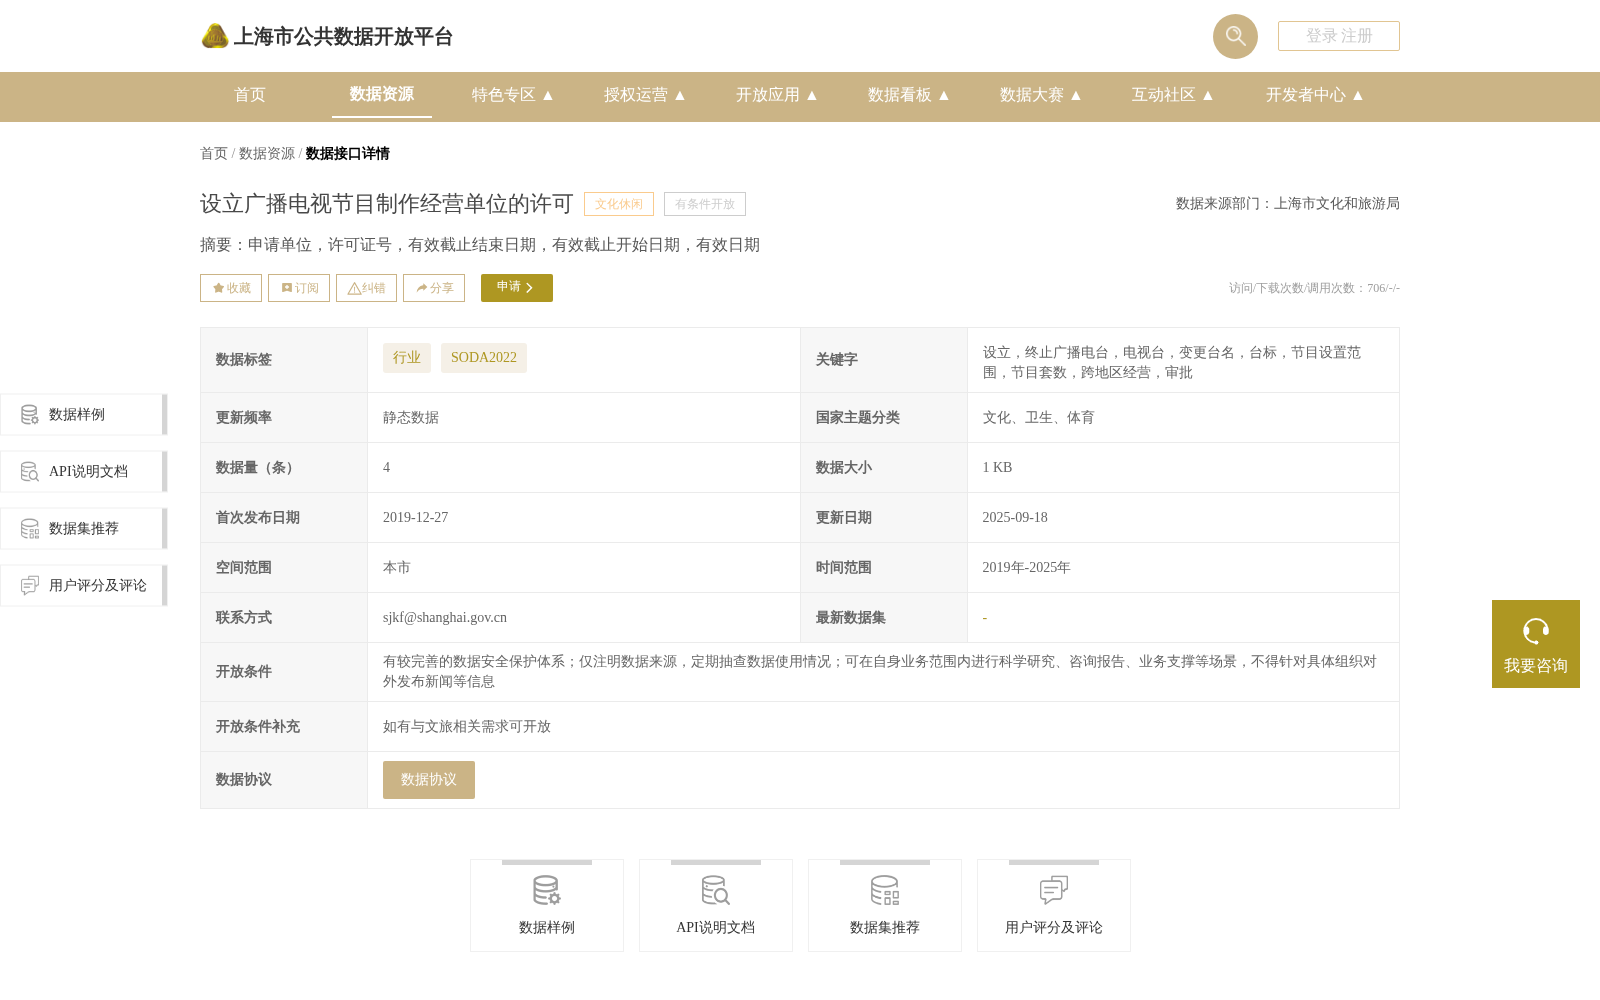Click the 数据样例 database icon in left sidebar

click(x=30, y=414)
